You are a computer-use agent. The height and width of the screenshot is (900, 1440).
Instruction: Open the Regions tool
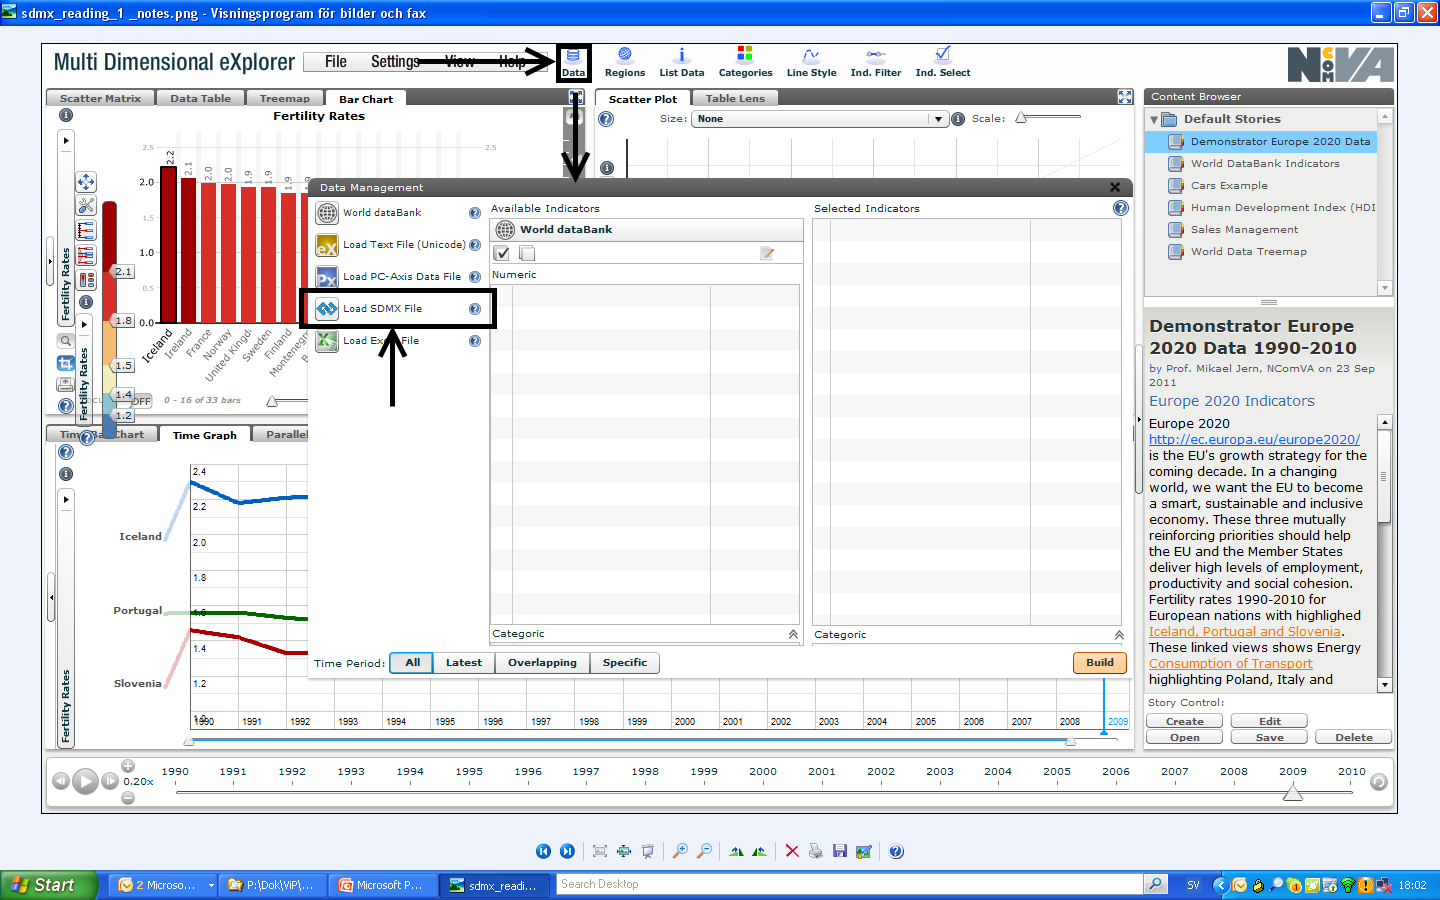[x=625, y=62]
